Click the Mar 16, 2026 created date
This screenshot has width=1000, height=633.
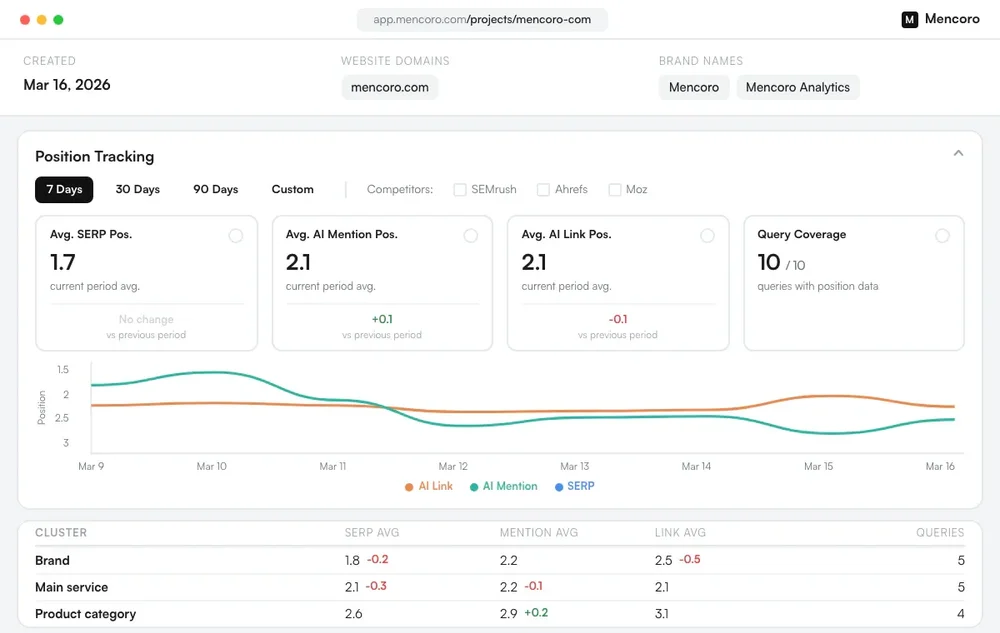click(x=67, y=85)
